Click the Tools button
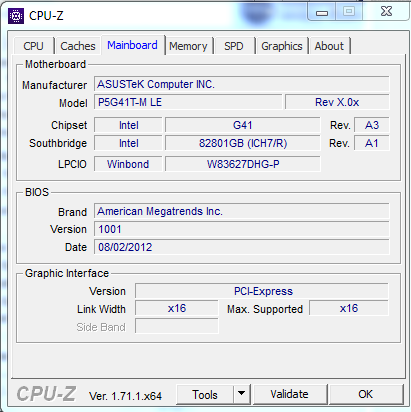 point(205,395)
